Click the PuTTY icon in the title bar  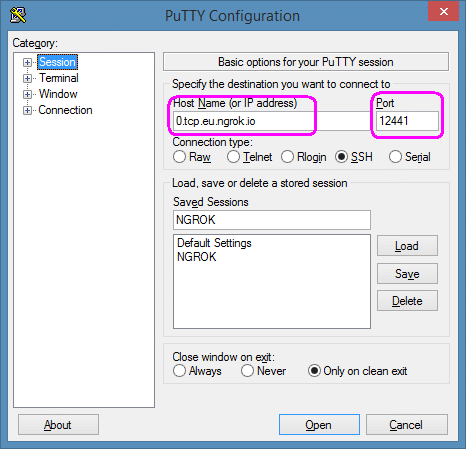point(18,15)
